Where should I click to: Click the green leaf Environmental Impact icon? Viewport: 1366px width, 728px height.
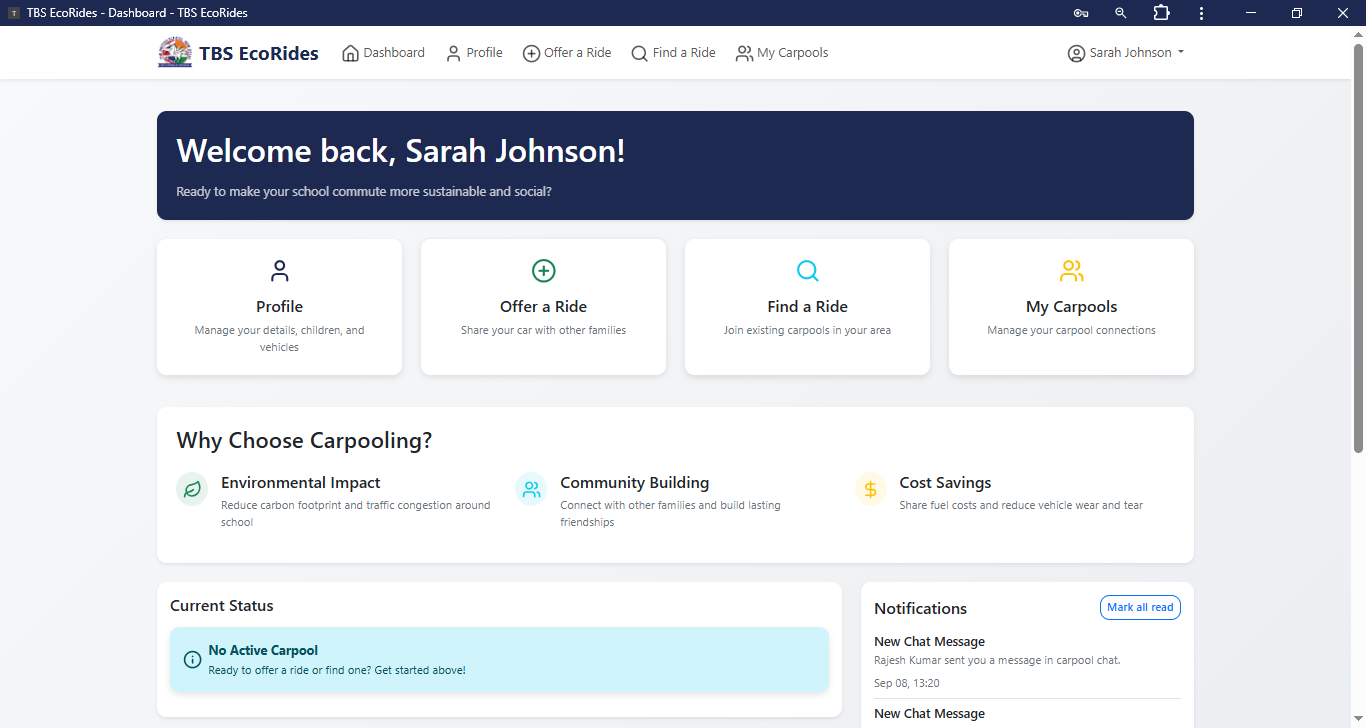tap(192, 489)
